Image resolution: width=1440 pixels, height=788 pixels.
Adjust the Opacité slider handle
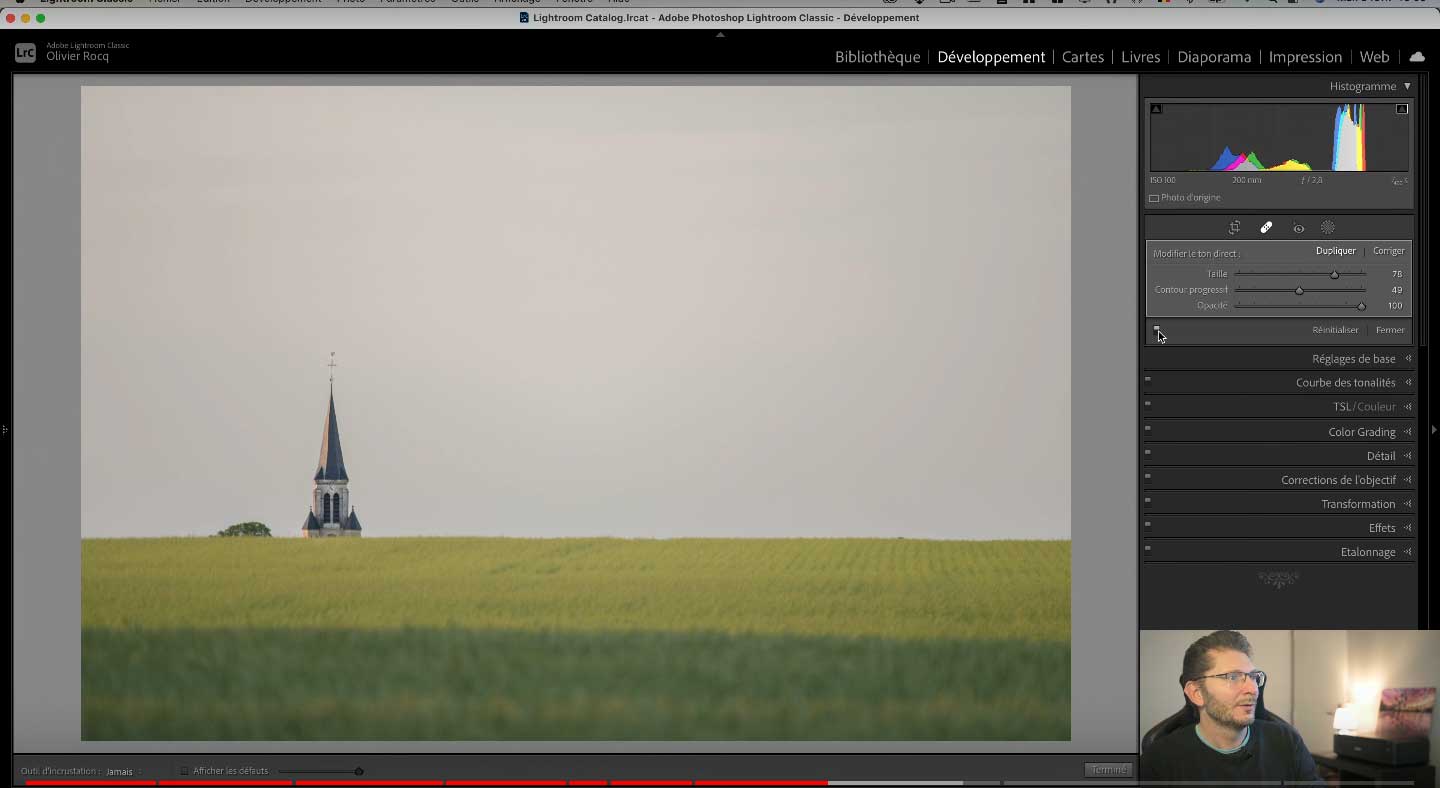point(1361,306)
